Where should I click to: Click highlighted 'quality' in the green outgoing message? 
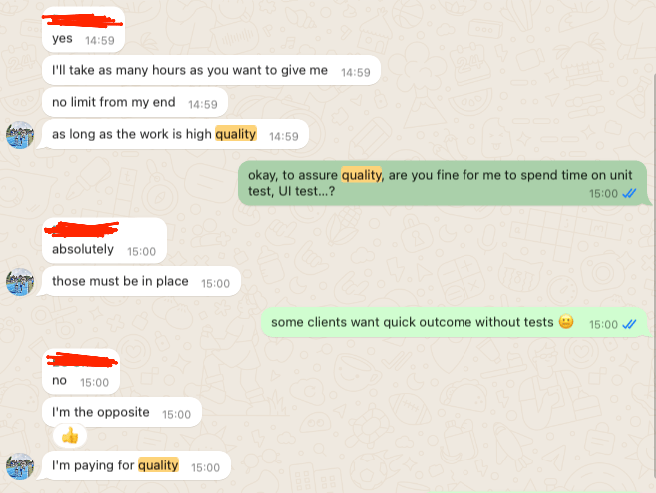pyautogui.click(x=361, y=175)
